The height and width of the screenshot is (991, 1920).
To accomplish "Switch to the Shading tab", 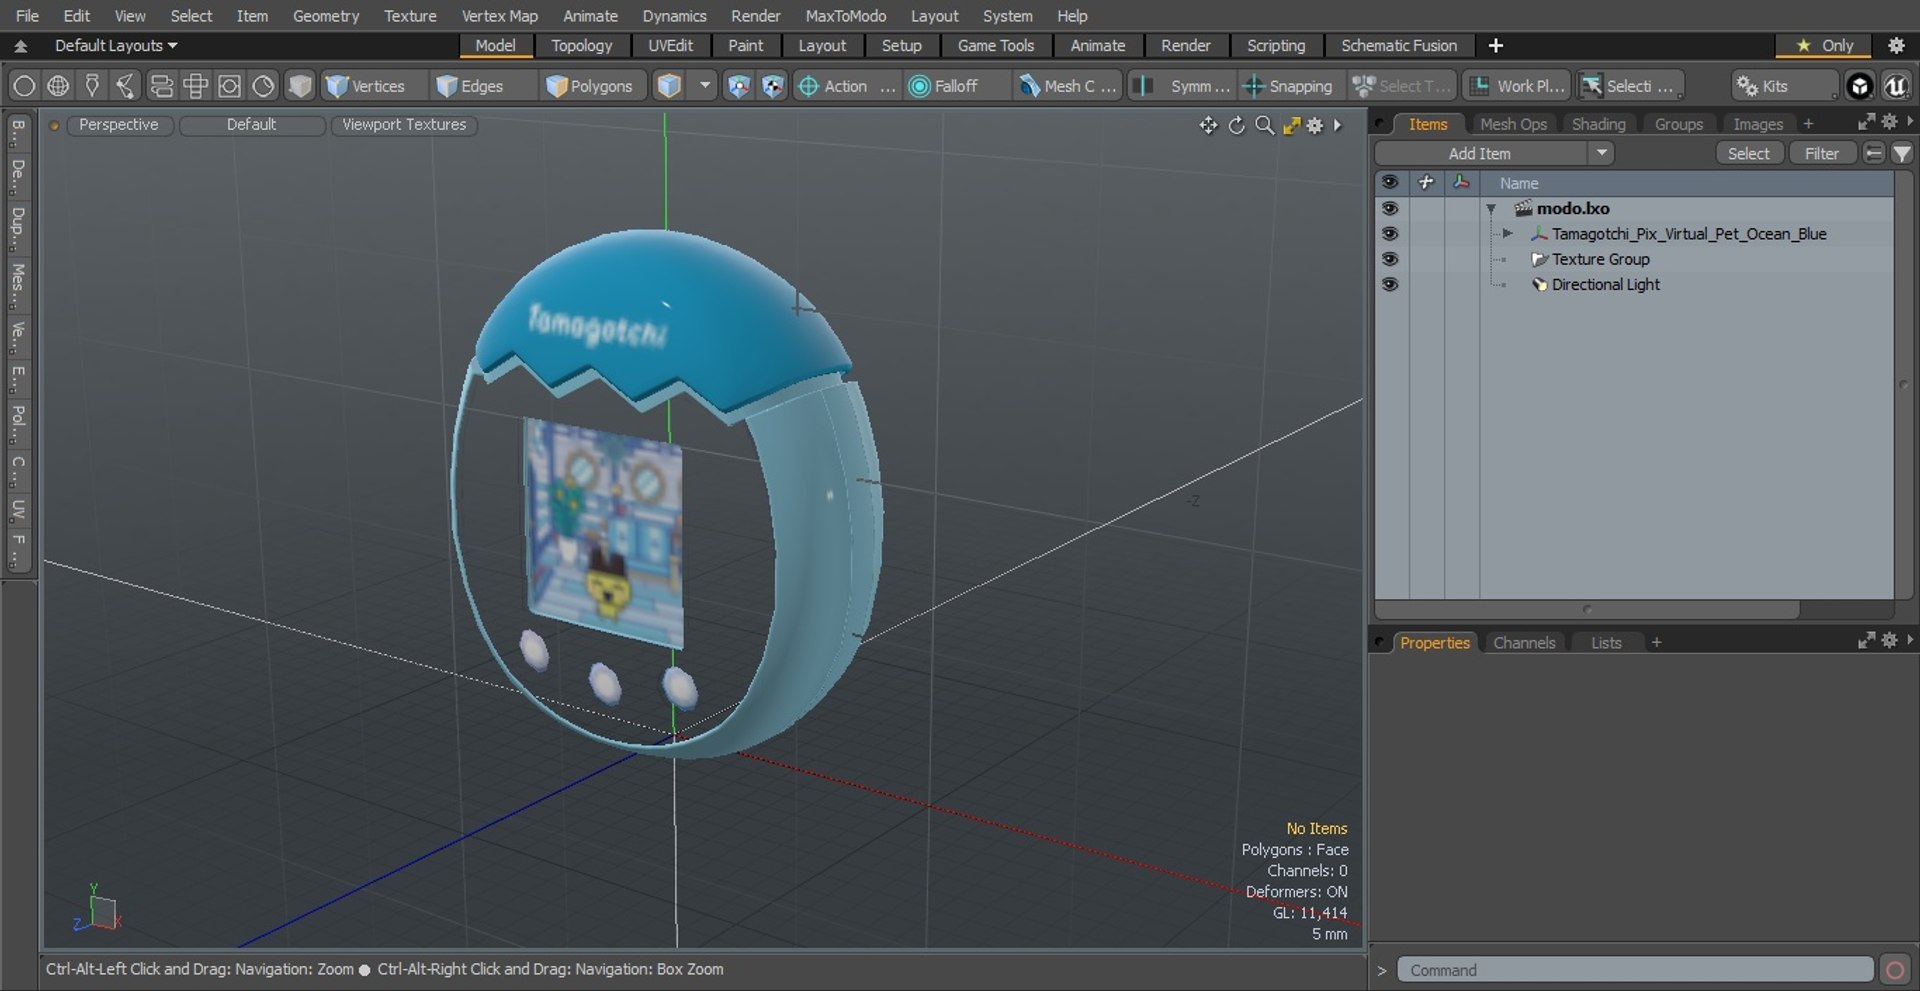I will click(1598, 124).
